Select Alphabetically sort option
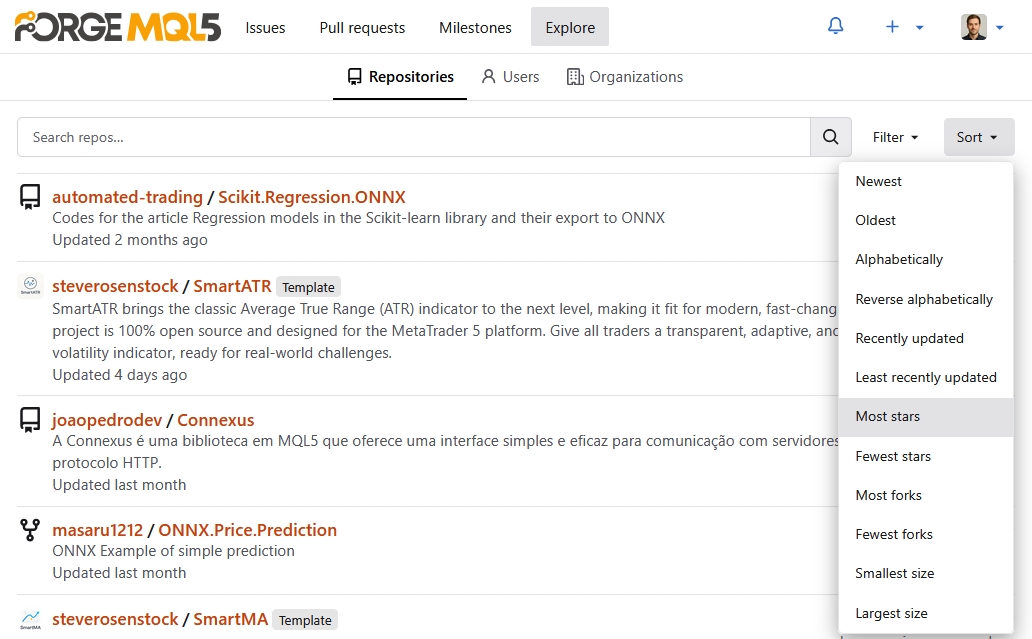1032x639 pixels. coord(925,259)
